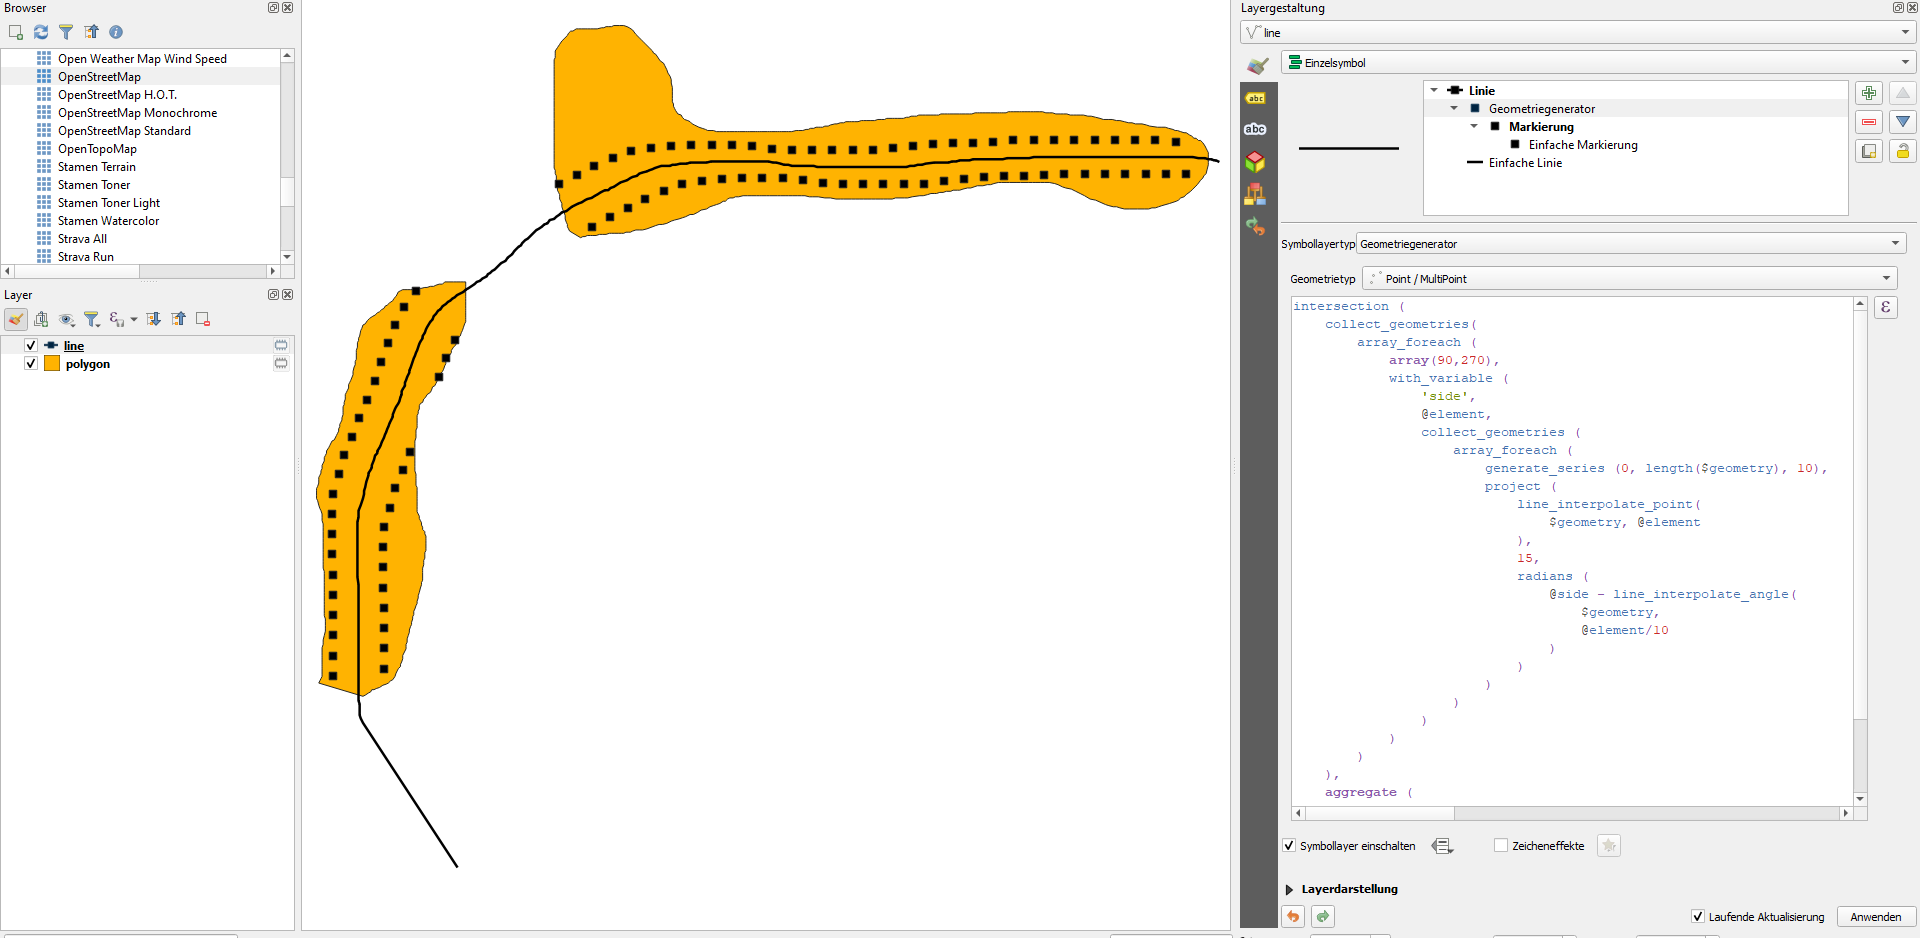This screenshot has width=1920, height=938.
Task: Refresh the Browser panel
Action: [41, 32]
